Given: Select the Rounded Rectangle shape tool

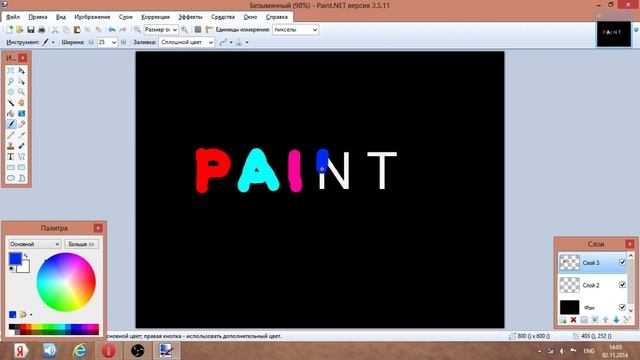Looking at the screenshot, I should 22,167.
